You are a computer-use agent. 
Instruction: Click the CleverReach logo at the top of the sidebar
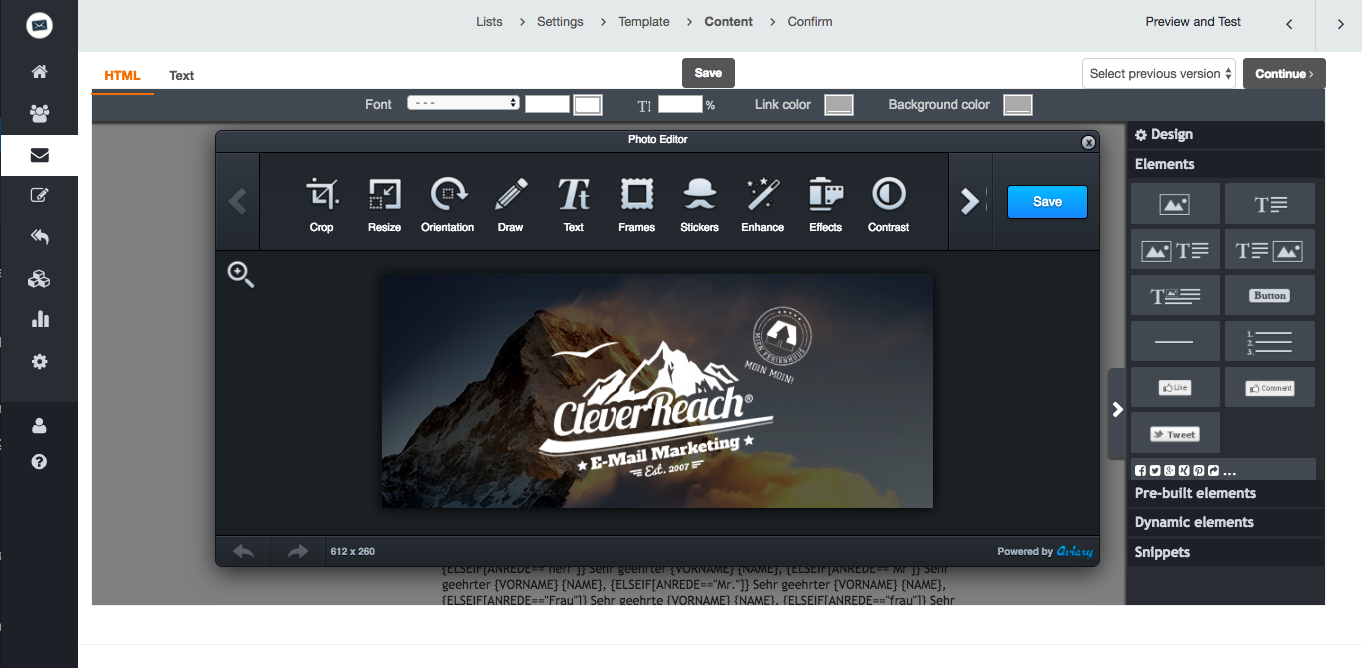coord(39,25)
